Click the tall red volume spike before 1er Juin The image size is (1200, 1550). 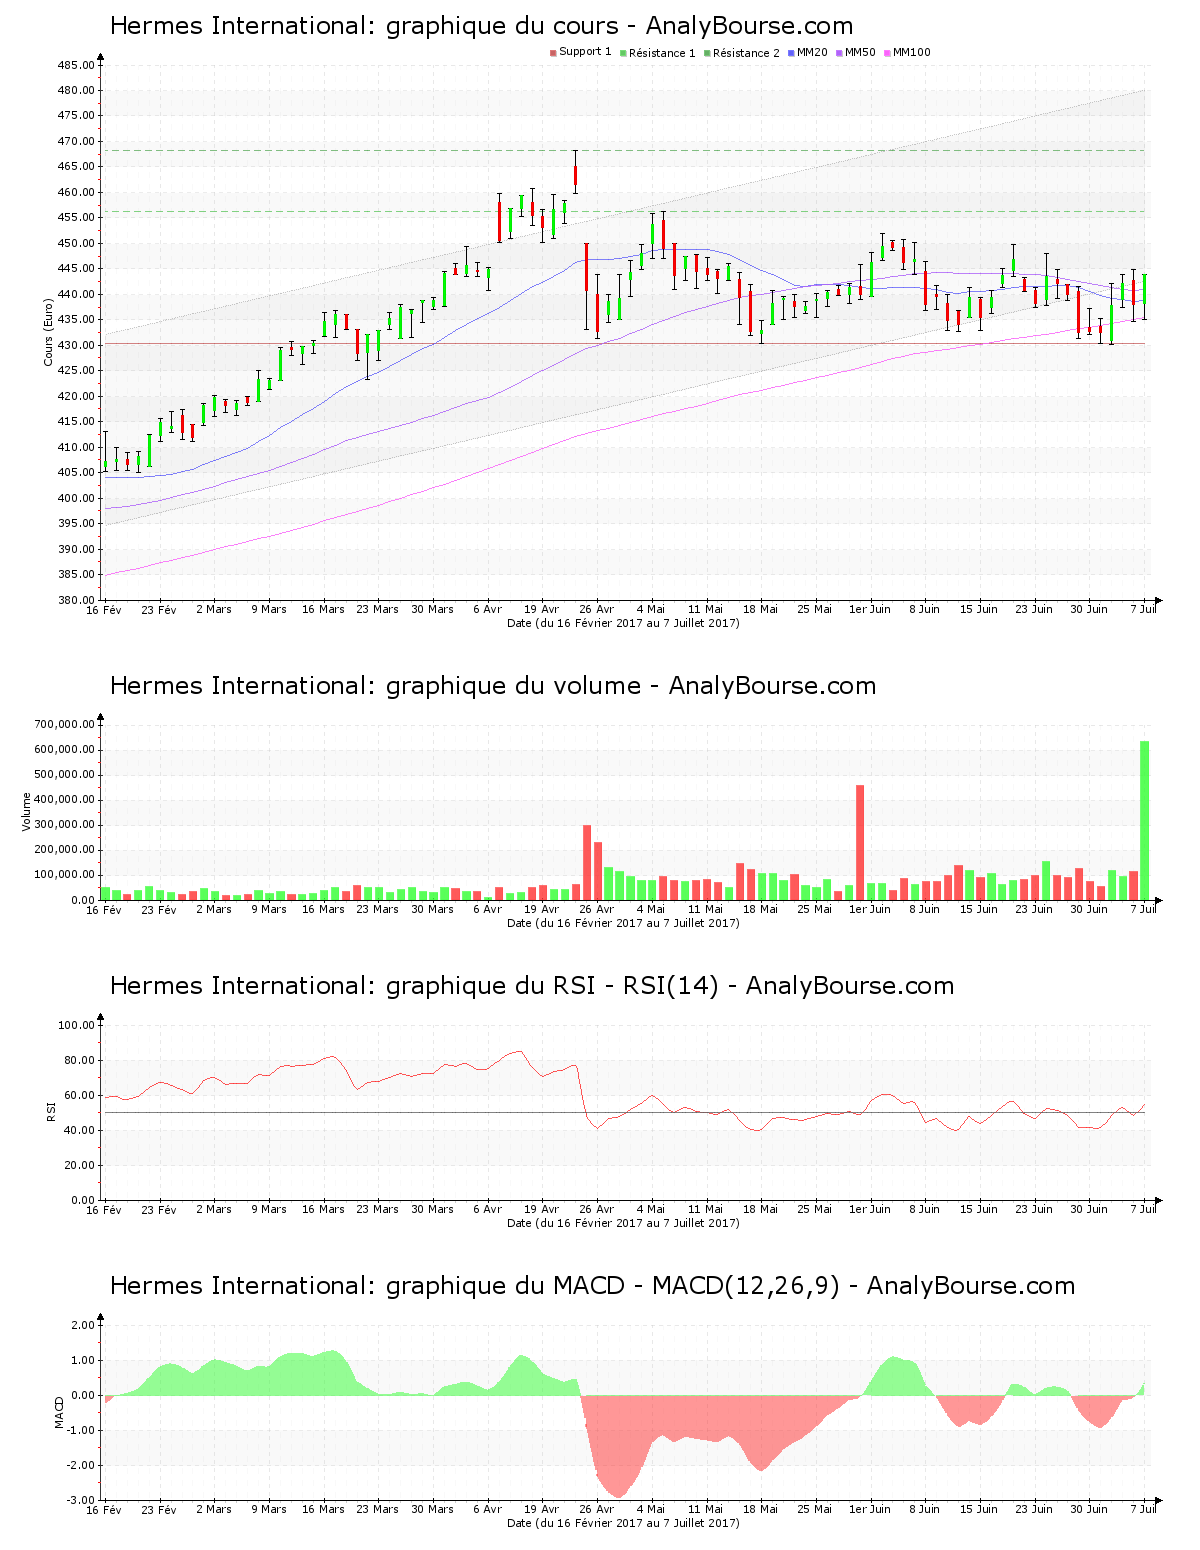860,842
